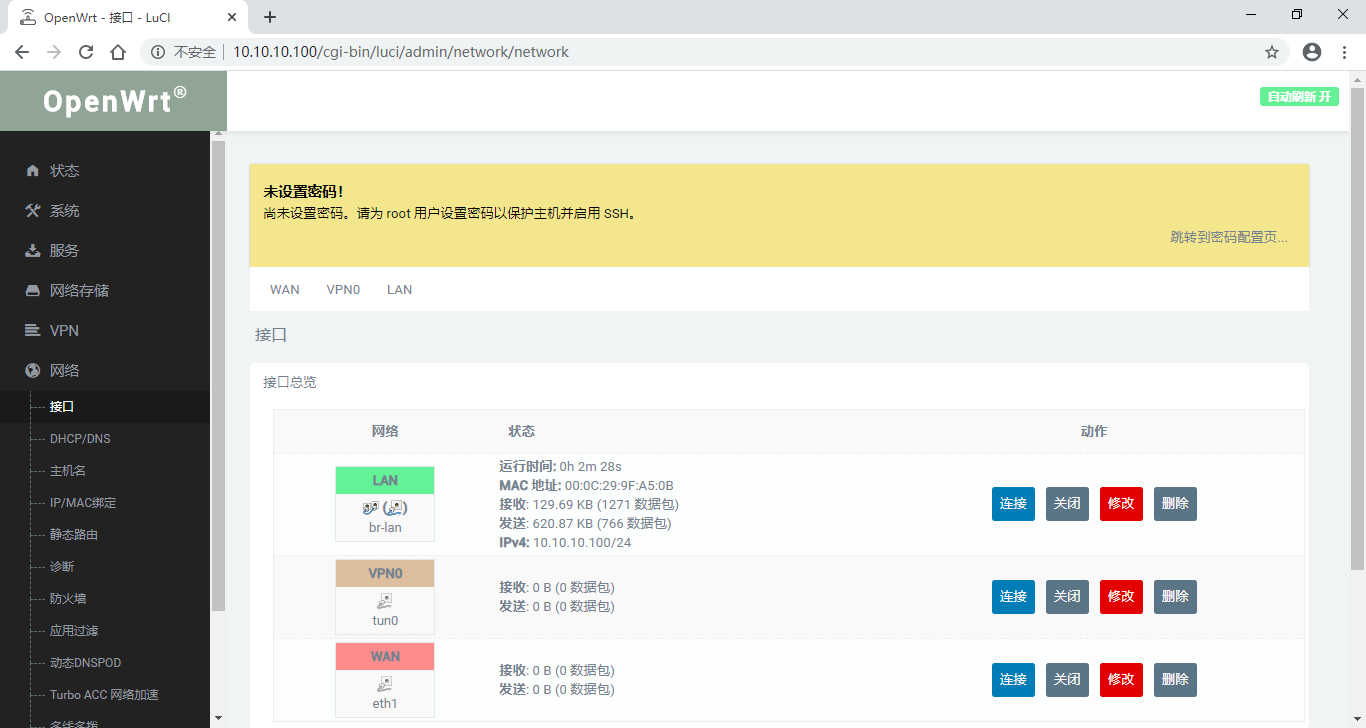
Task: Click 删除 button for VPN0
Action: tap(1175, 597)
